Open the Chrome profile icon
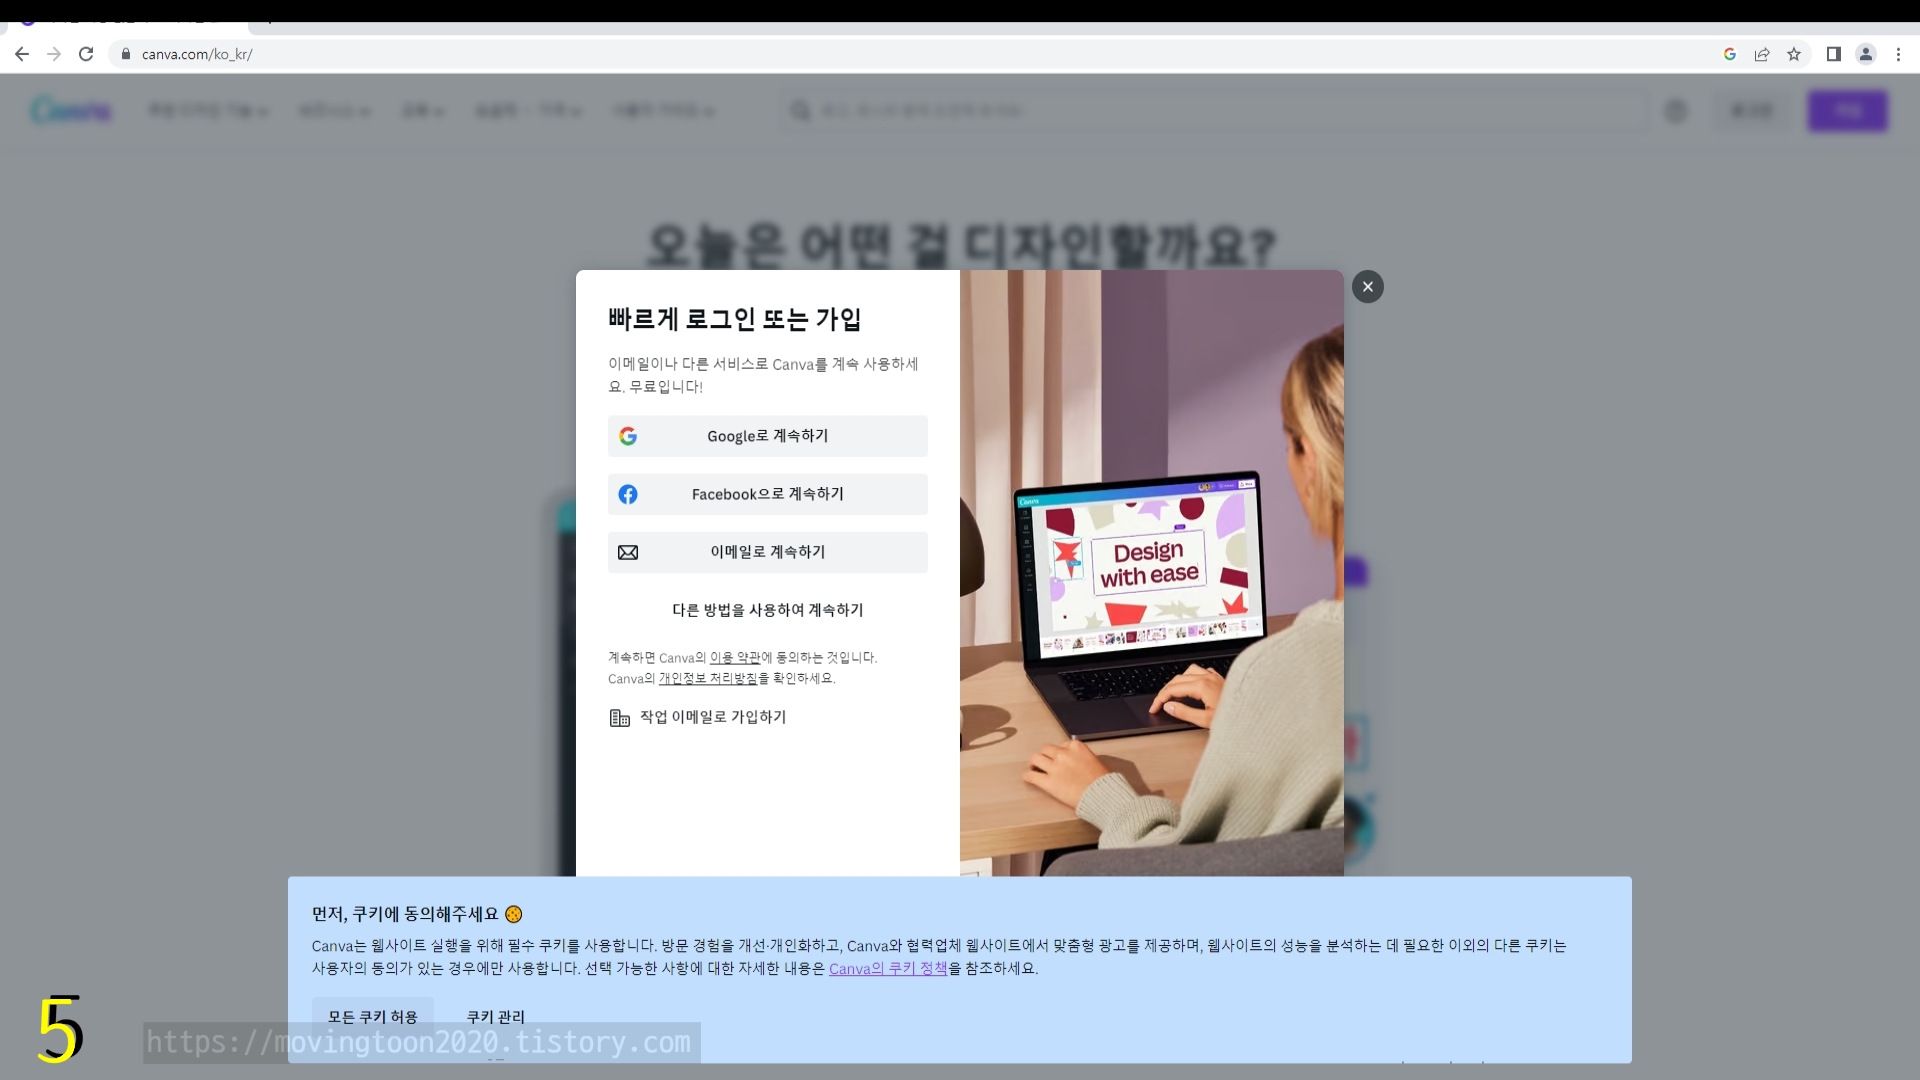Screen dimensions: 1920x1080 pos(1866,54)
